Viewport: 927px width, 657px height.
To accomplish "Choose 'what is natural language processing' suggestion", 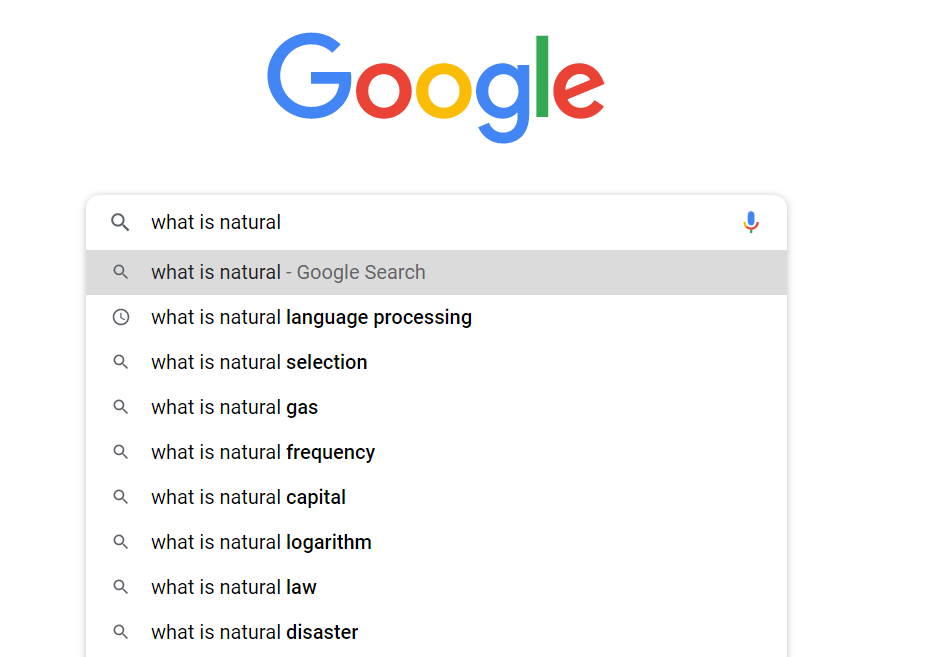I will (x=436, y=317).
